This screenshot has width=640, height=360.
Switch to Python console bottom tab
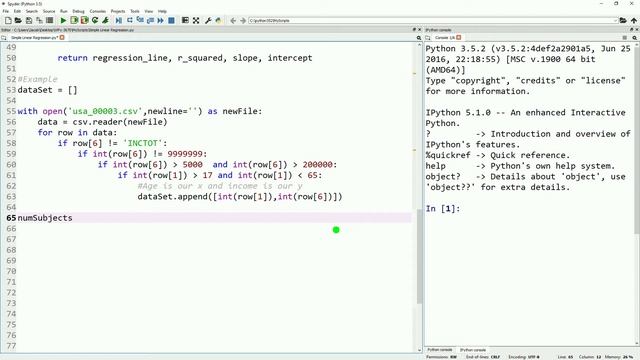[439, 350]
